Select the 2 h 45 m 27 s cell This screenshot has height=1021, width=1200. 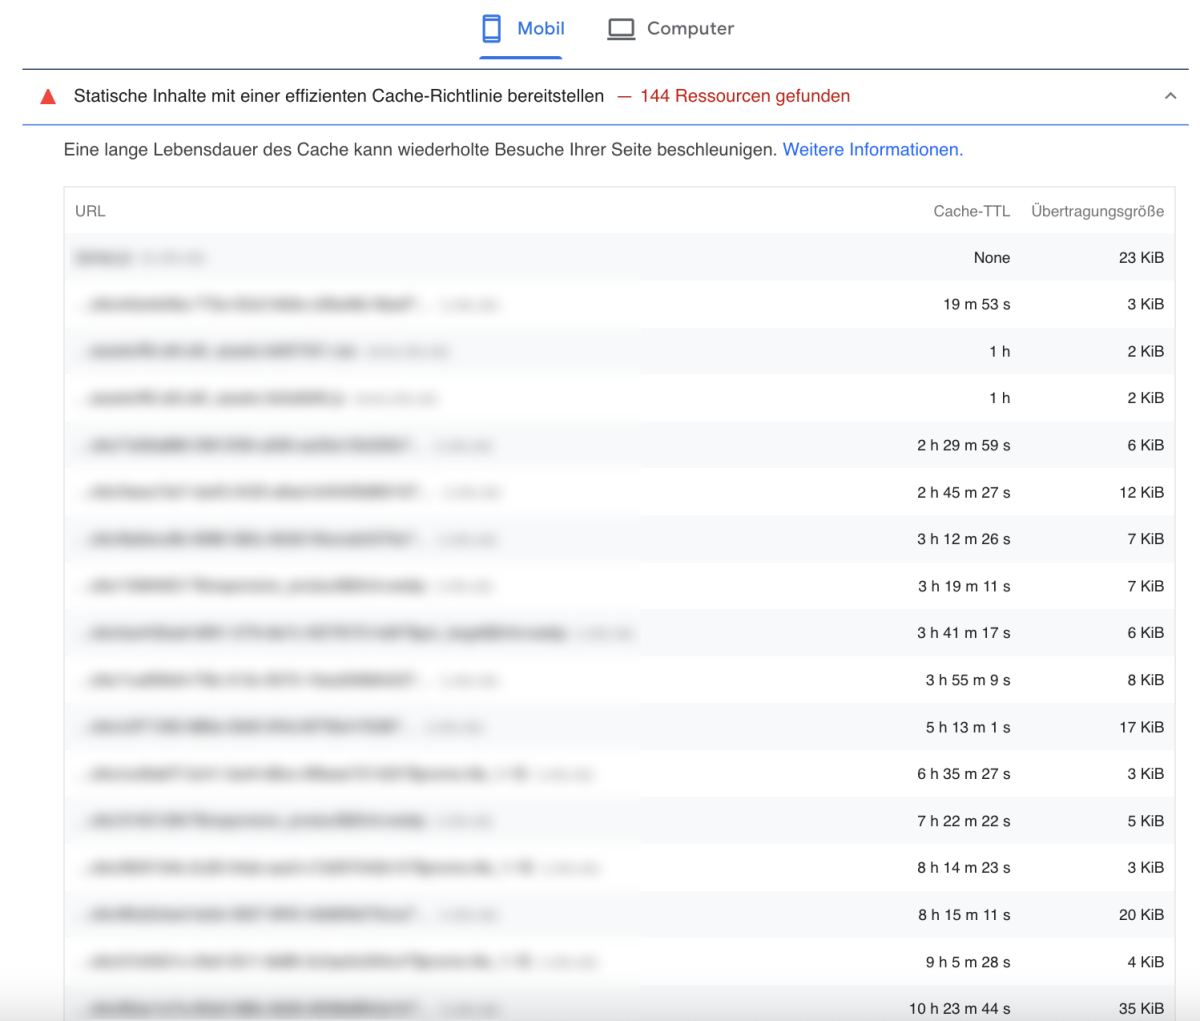[963, 492]
